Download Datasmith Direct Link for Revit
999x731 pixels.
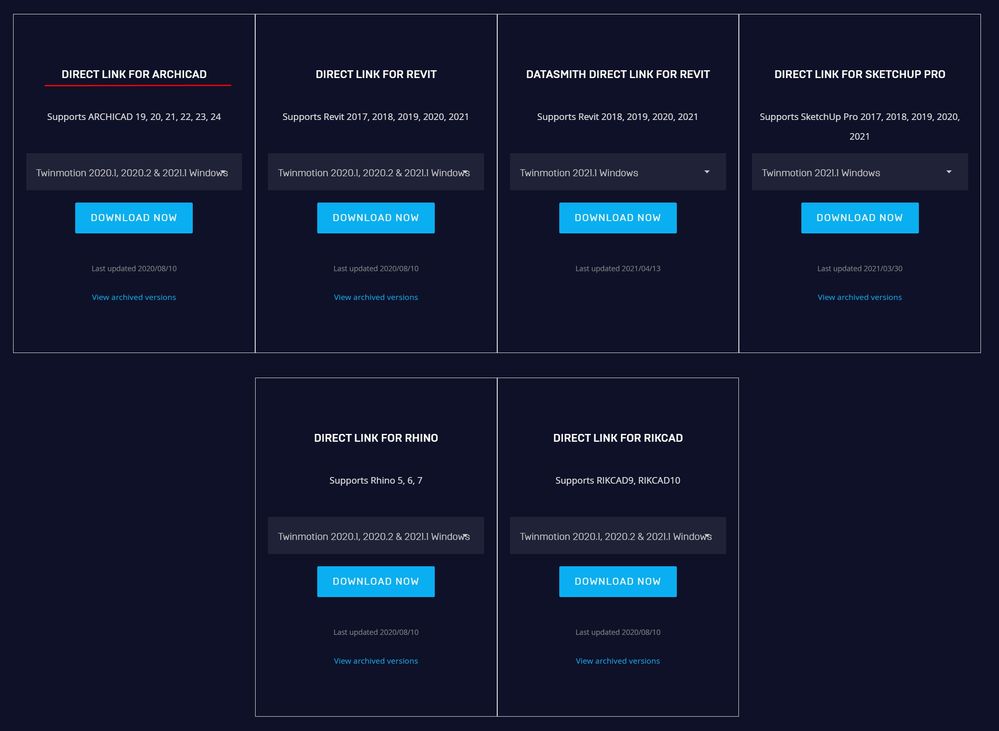click(618, 218)
